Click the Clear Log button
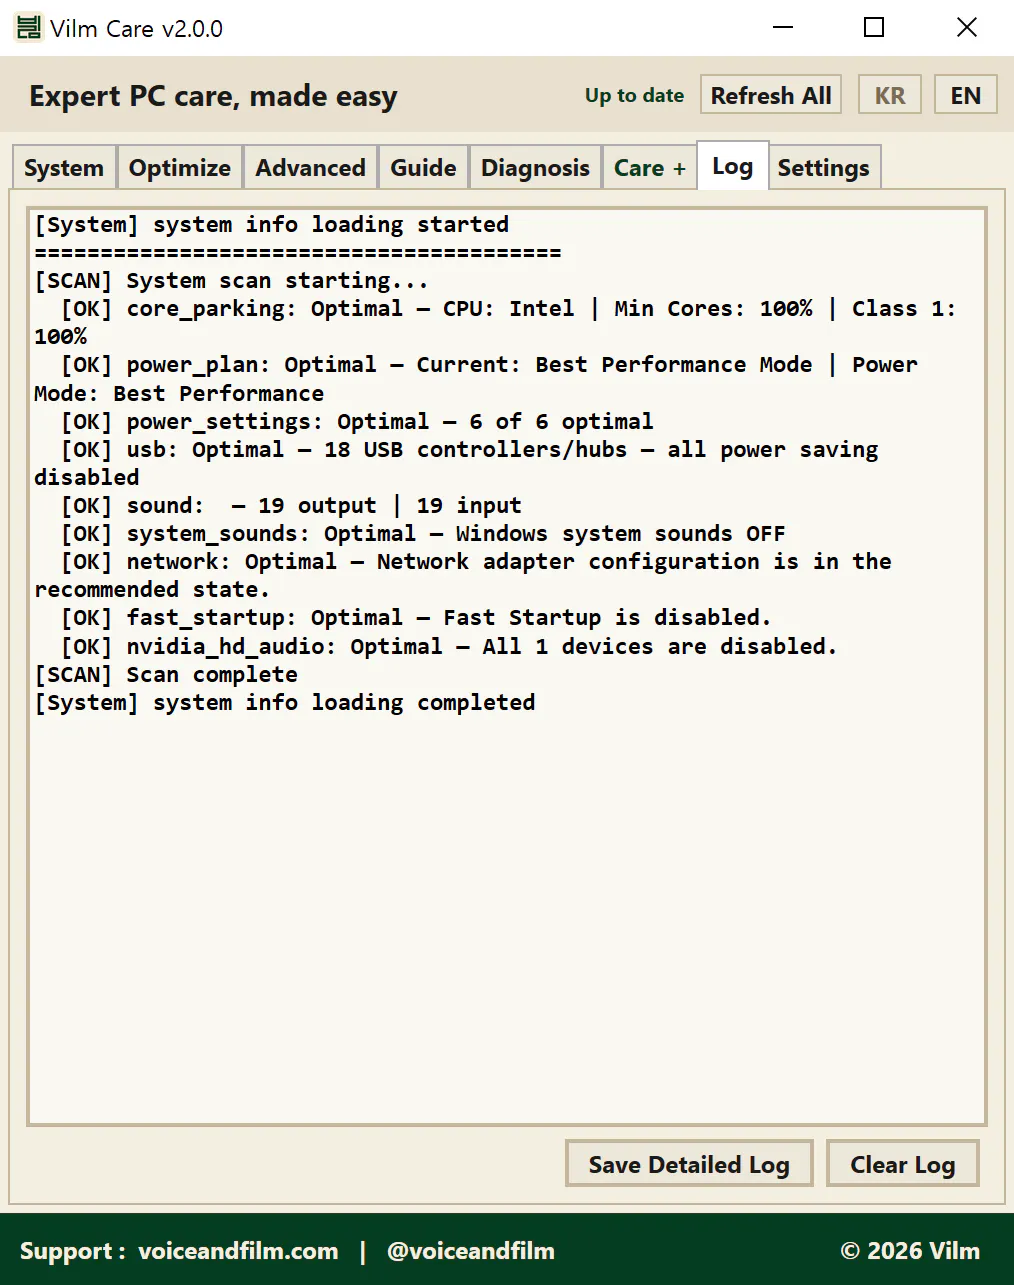The height and width of the screenshot is (1285, 1014). [902, 1163]
